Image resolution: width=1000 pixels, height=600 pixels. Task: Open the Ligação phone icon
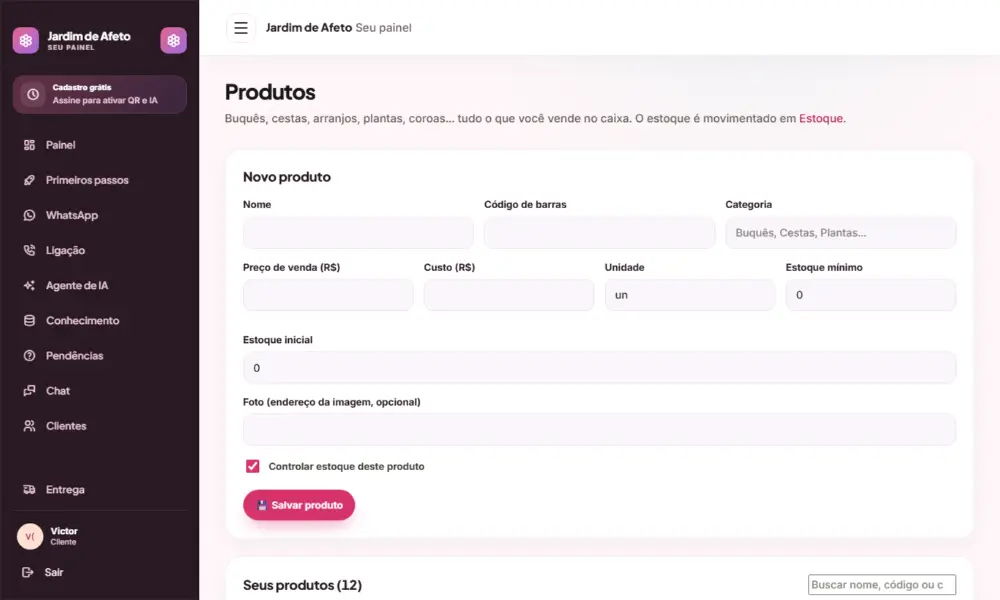(29, 250)
